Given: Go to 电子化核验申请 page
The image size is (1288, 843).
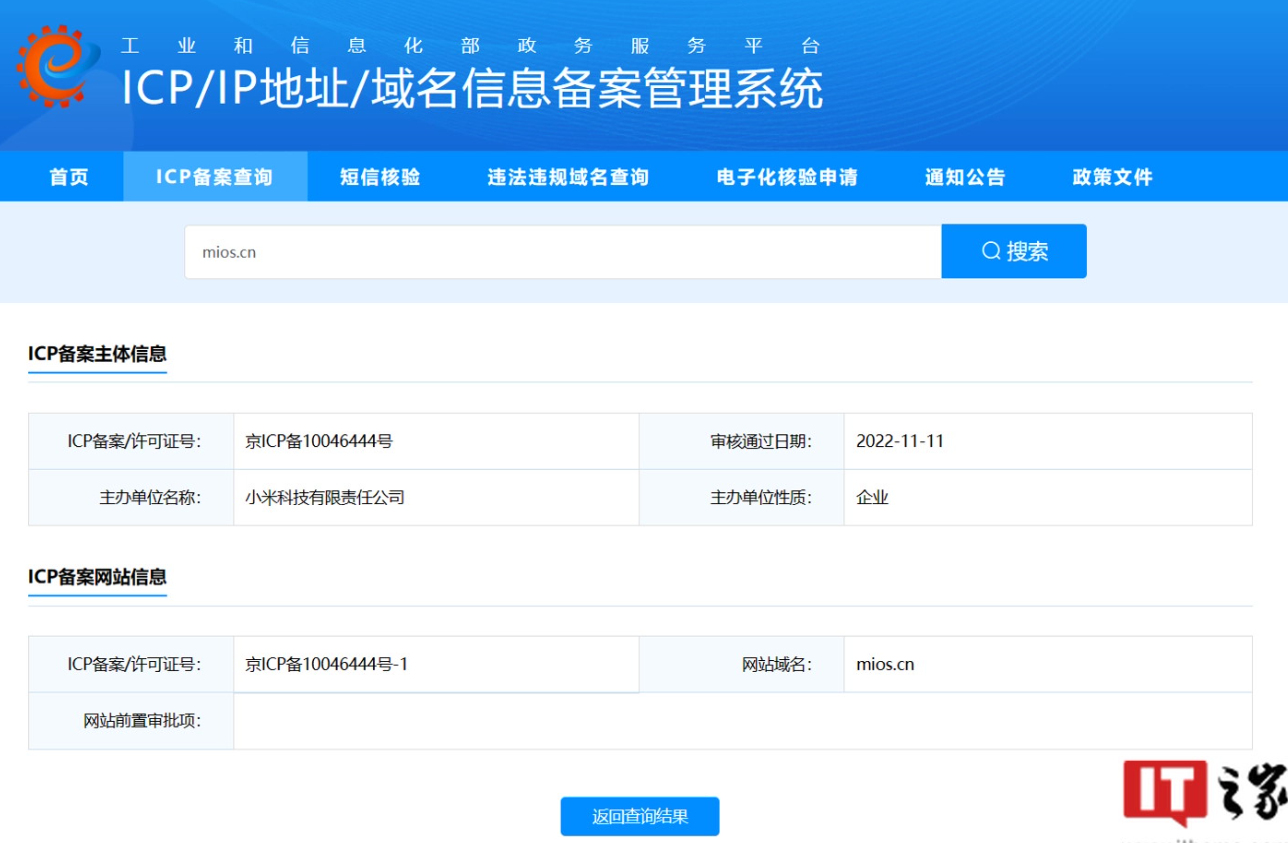Looking at the screenshot, I should click(787, 177).
